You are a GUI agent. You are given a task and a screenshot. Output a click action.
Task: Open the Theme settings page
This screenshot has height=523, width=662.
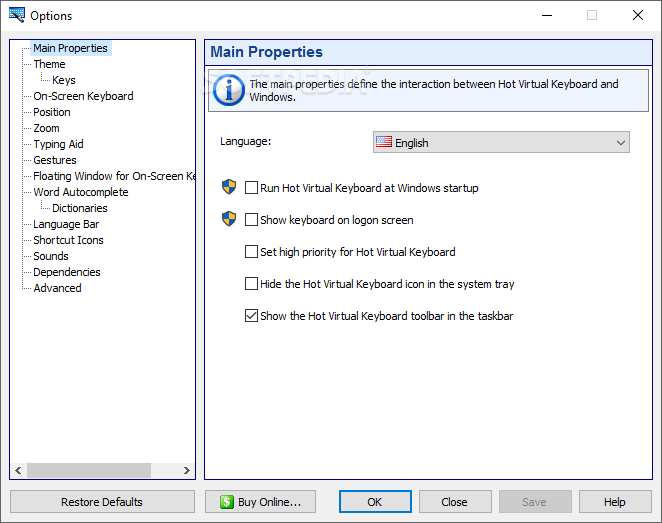[x=49, y=64]
